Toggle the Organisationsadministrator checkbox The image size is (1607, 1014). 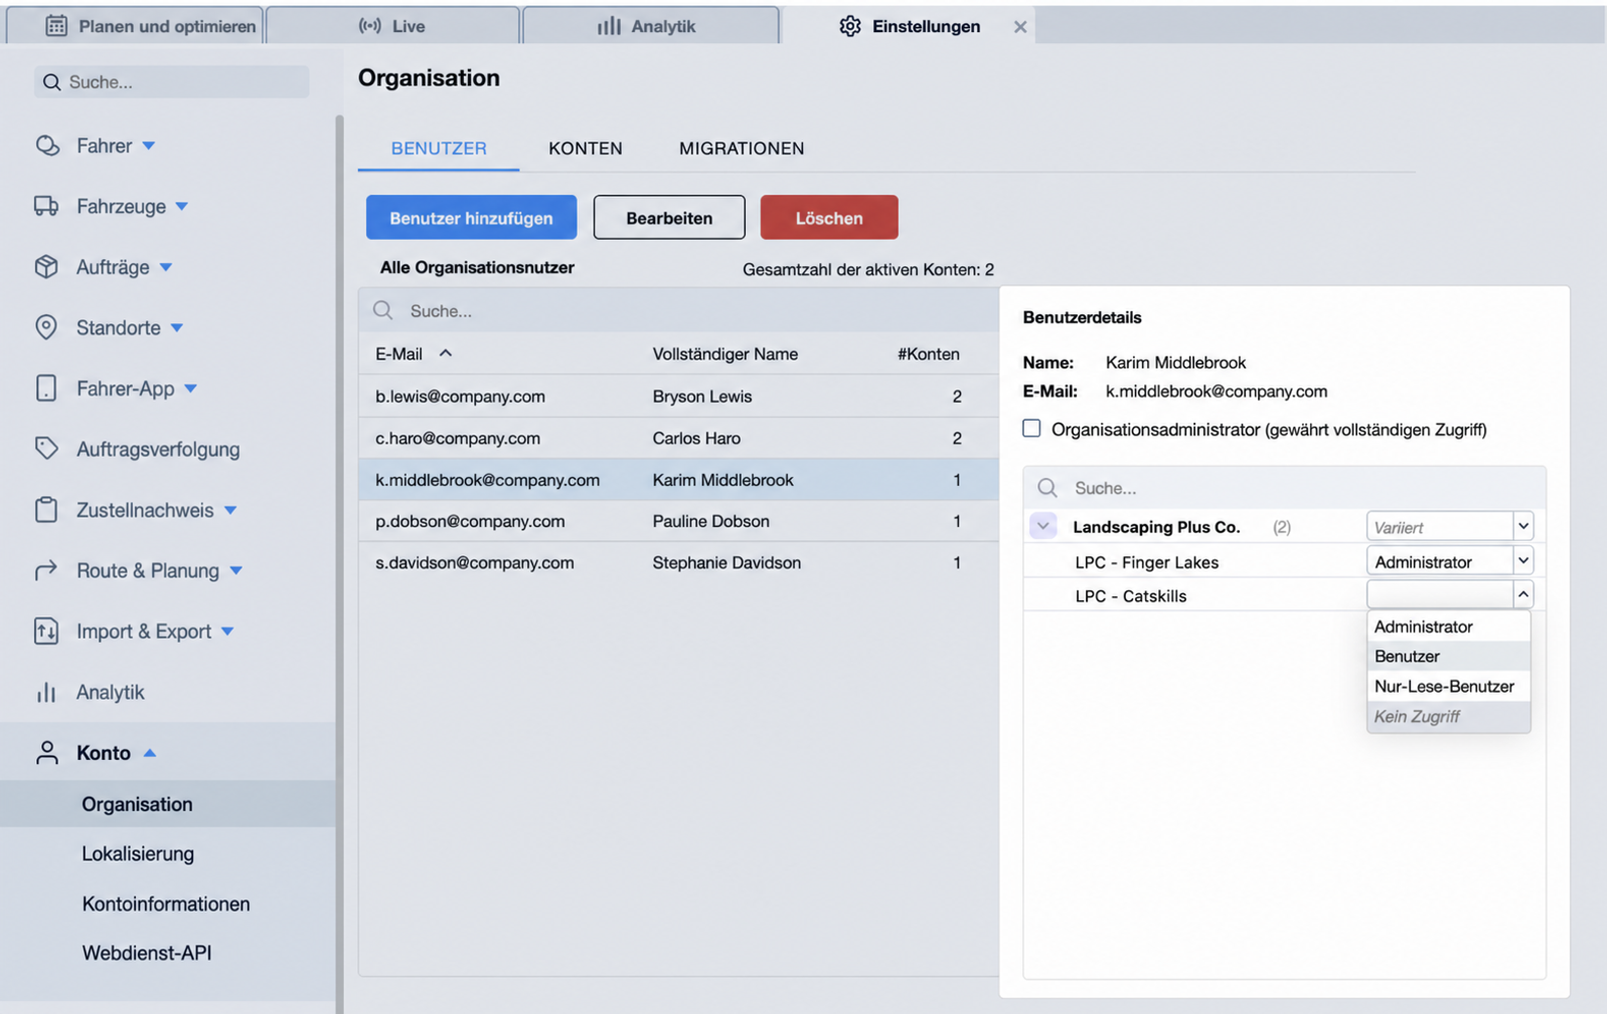pos(1031,428)
